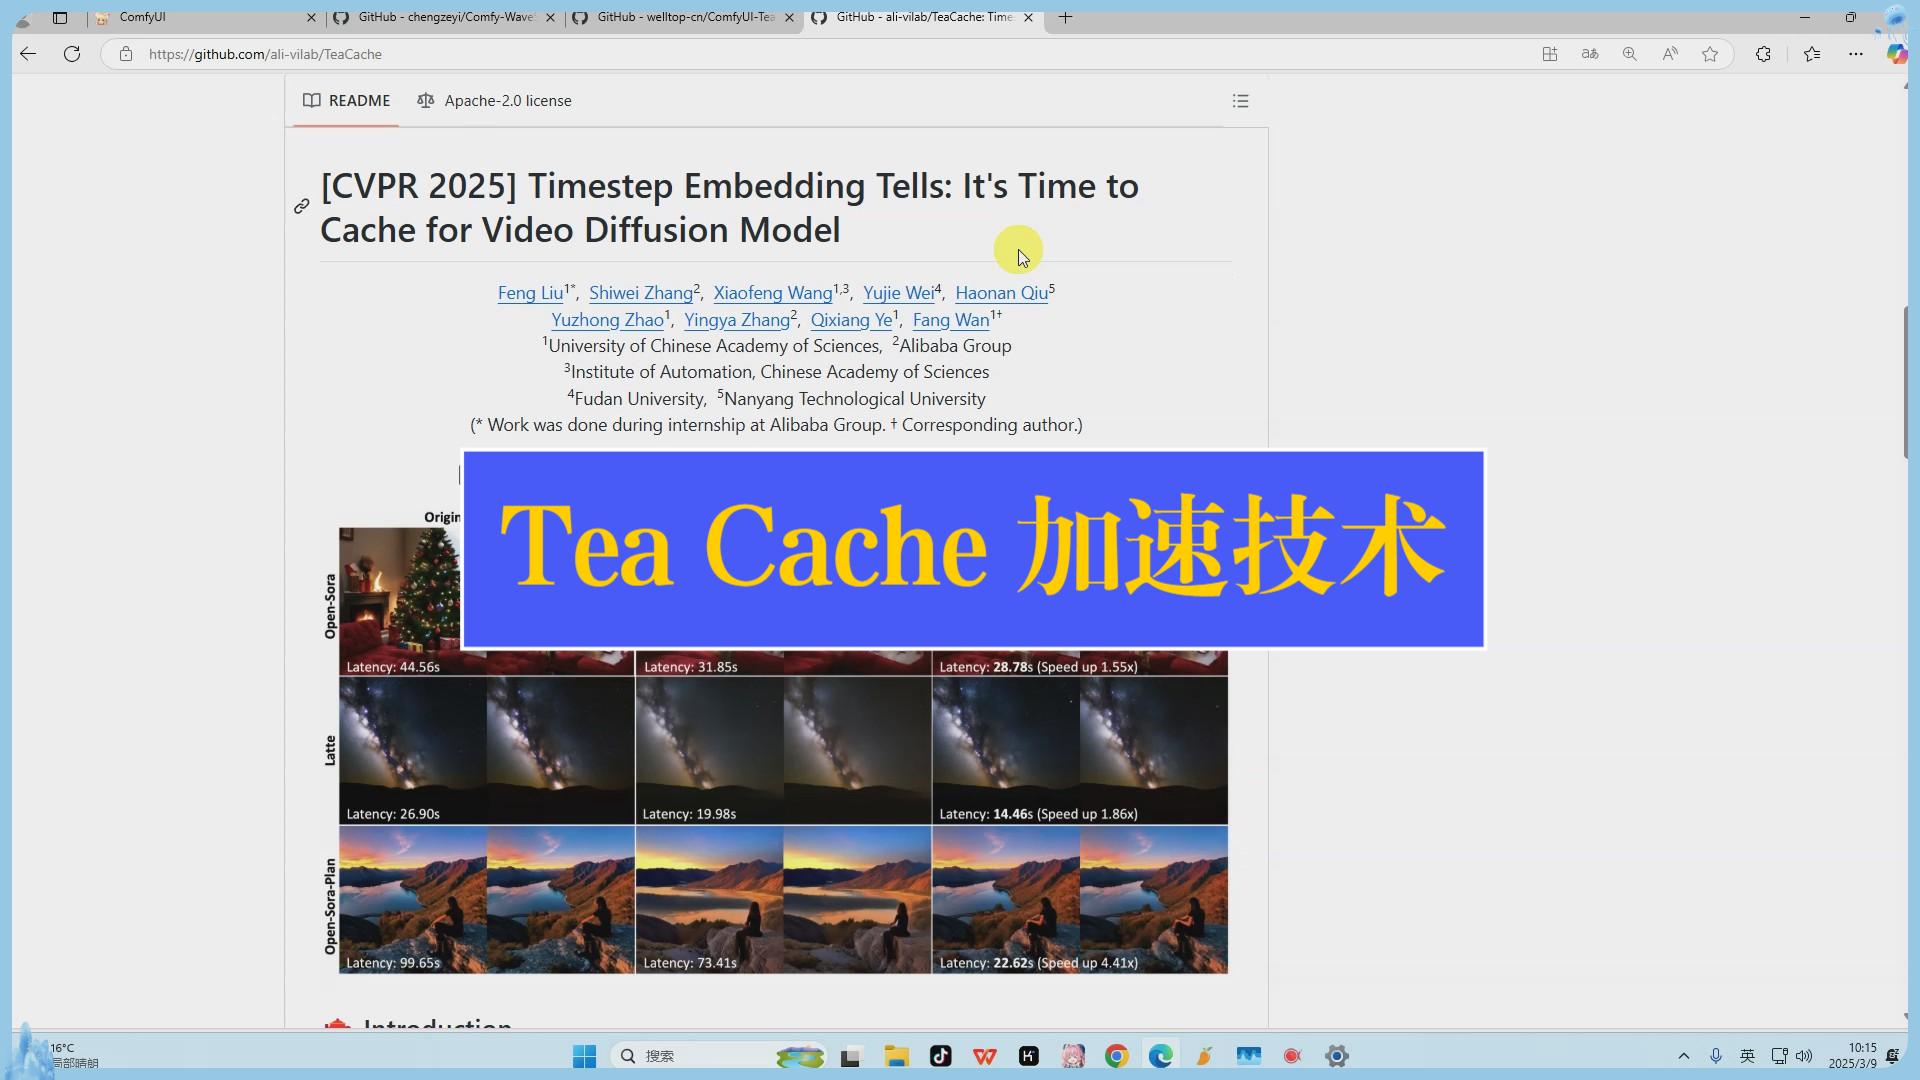The width and height of the screenshot is (1920, 1080).
Task: Translate page with the aあ icon
Action: pyautogui.click(x=1589, y=54)
